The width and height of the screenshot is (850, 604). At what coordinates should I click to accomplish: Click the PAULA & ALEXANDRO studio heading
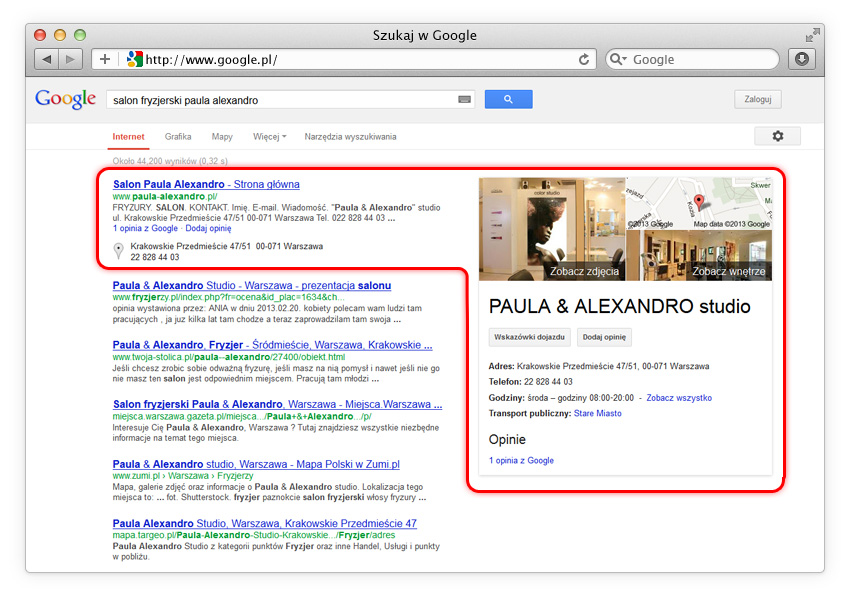point(619,306)
